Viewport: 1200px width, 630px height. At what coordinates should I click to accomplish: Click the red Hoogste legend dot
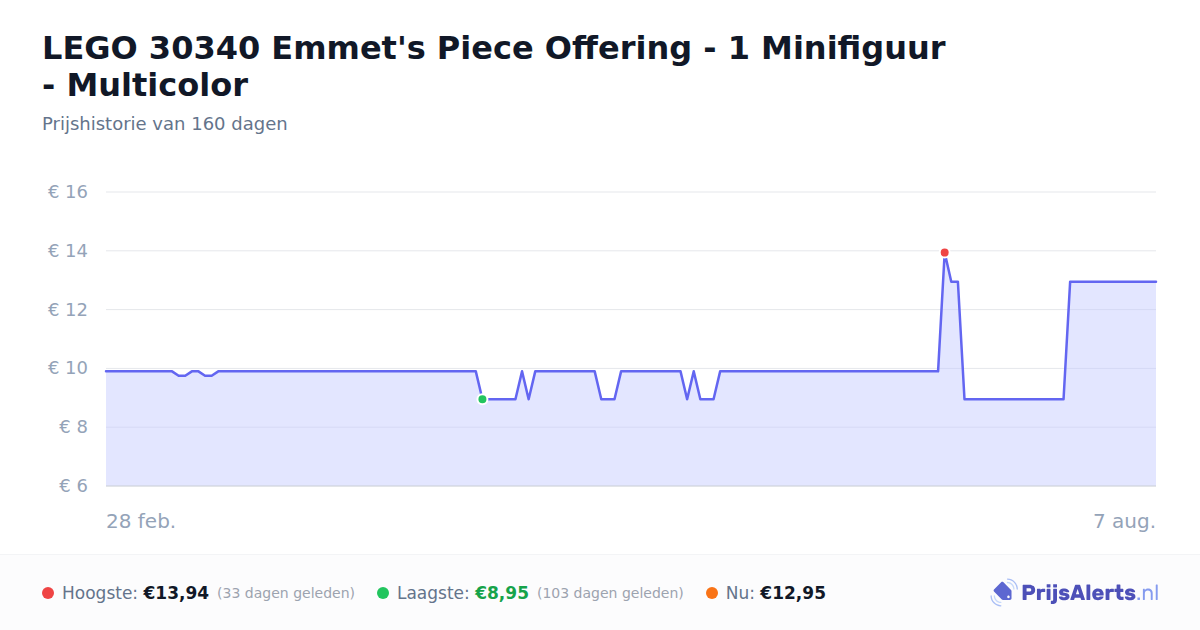pos(48,593)
